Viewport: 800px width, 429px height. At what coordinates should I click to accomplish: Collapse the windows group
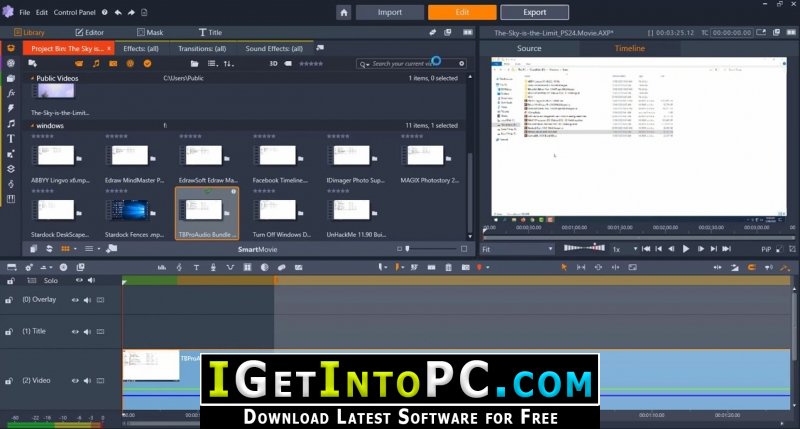tap(32, 125)
